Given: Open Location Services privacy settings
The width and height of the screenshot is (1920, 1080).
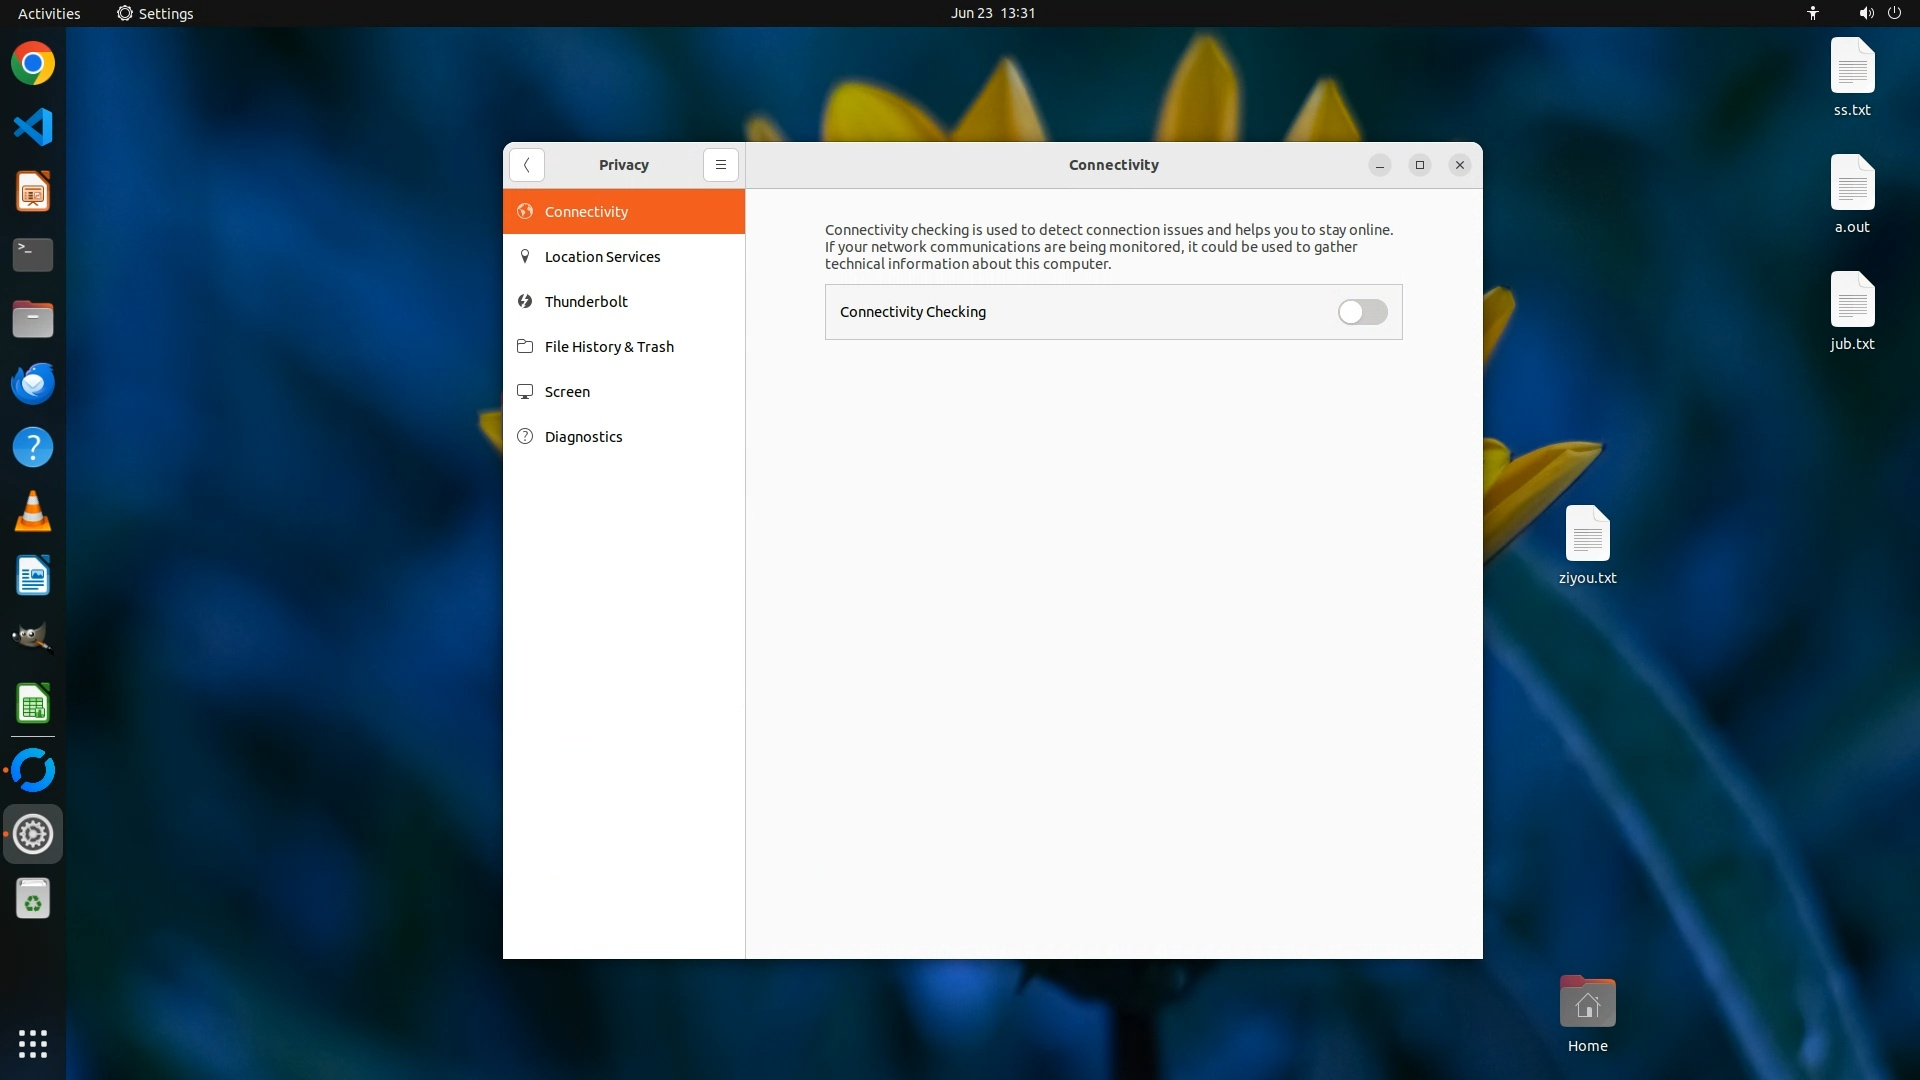Looking at the screenshot, I should tap(602, 257).
